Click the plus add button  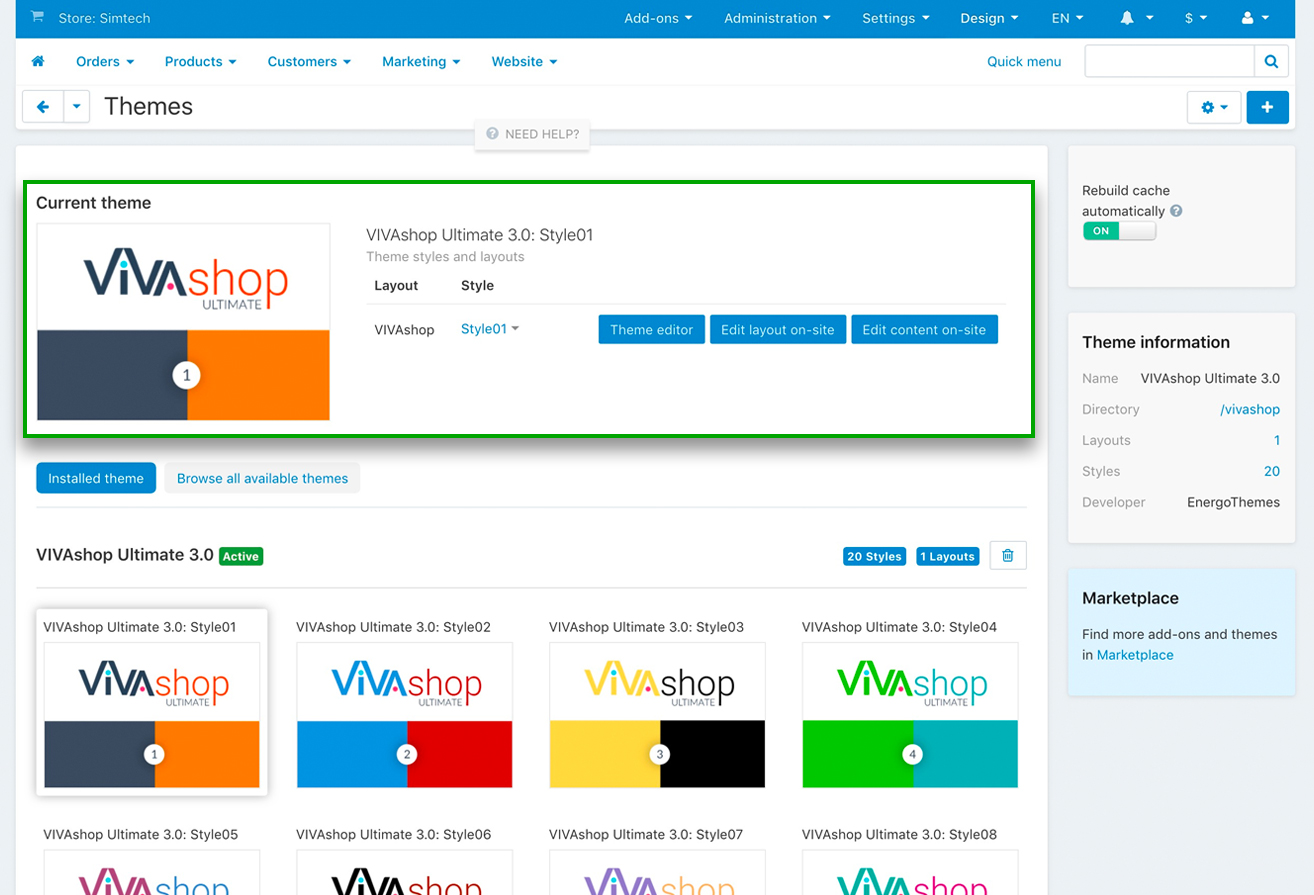pyautogui.click(x=1267, y=107)
